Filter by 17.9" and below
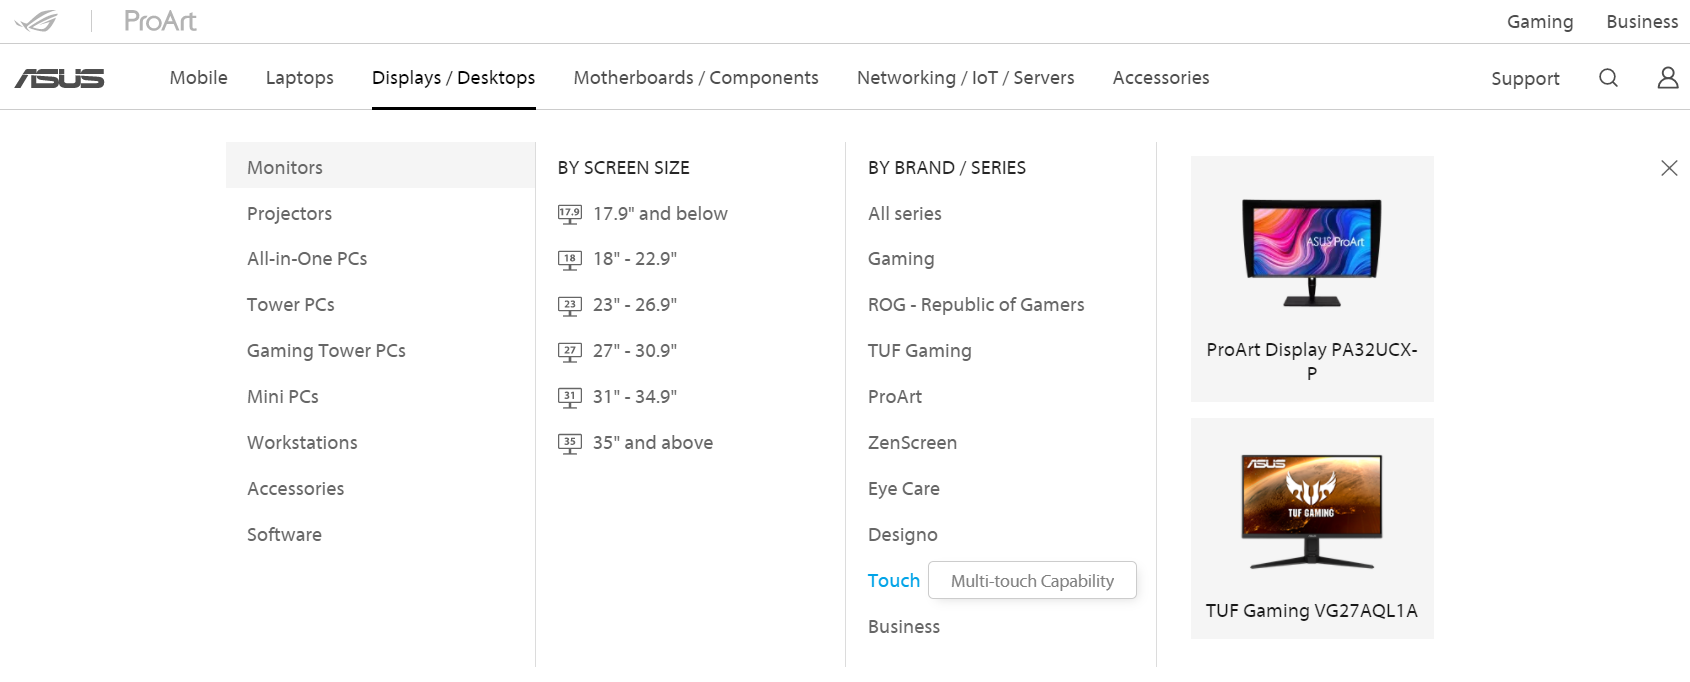Screen dimensions: 1690x682 pos(660,214)
